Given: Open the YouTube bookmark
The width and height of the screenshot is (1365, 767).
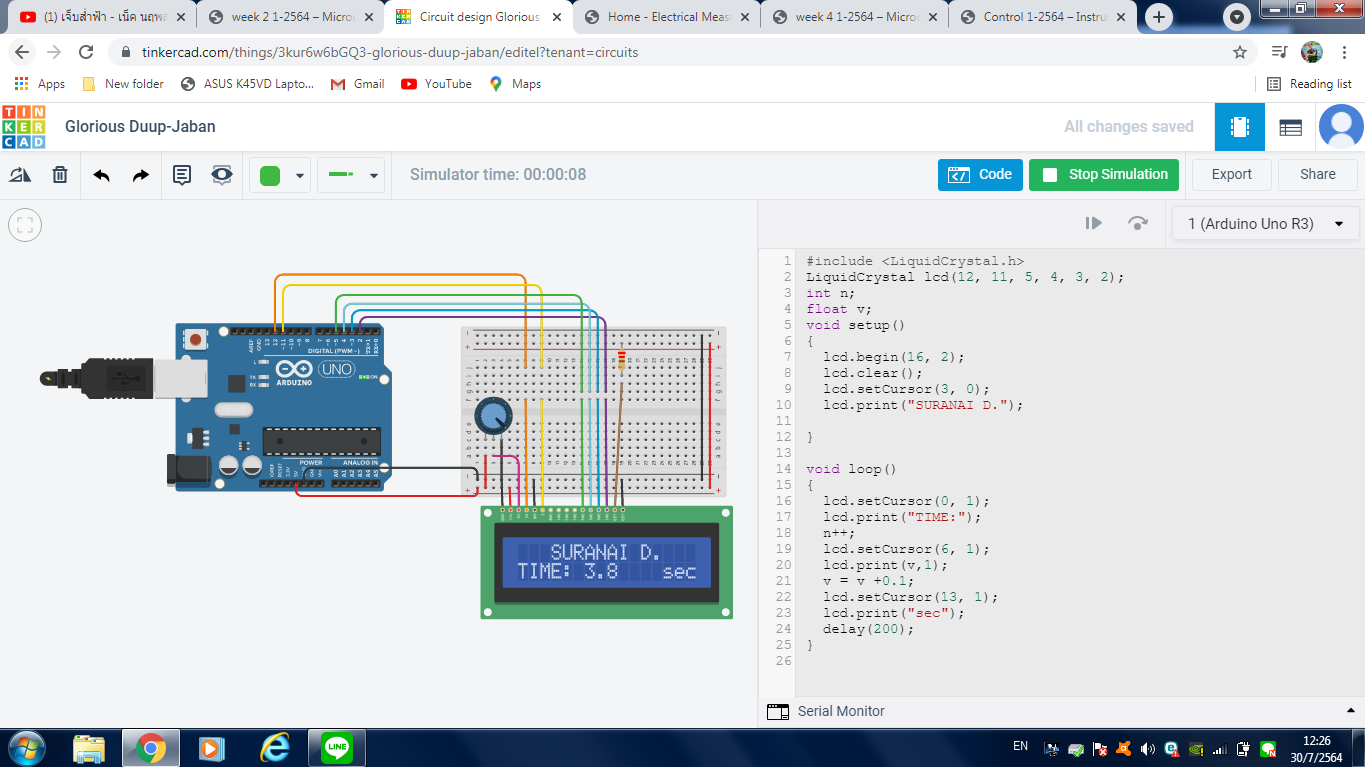Looking at the screenshot, I should (x=437, y=84).
